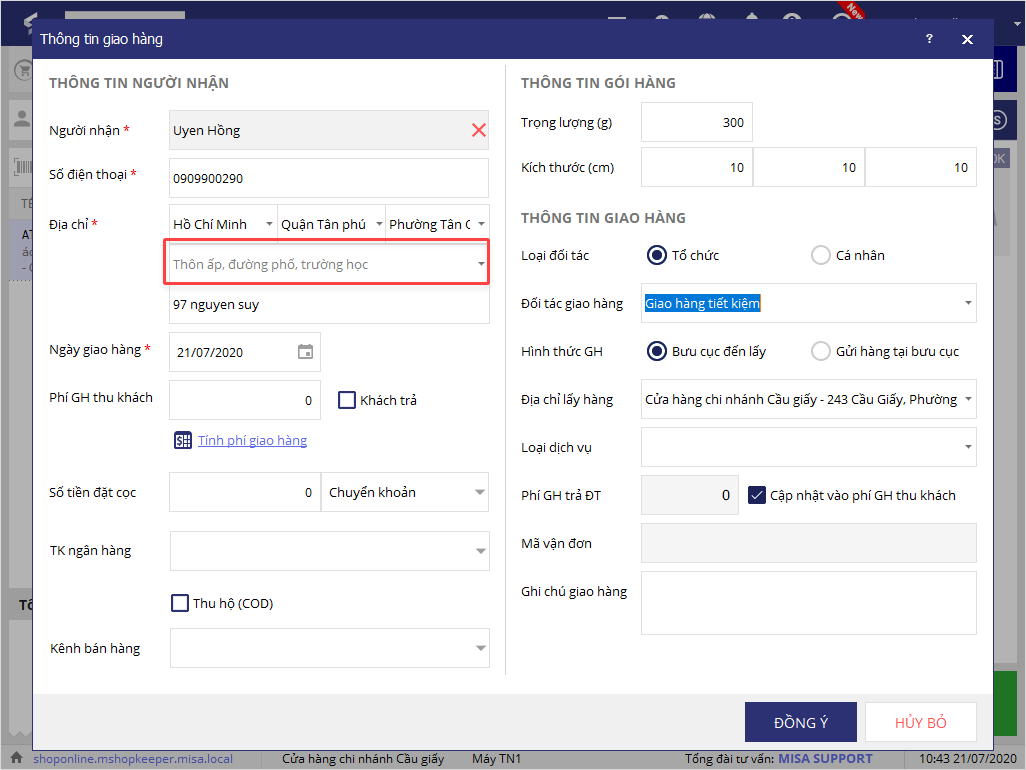Open the delivery date calendar picker

(x=305, y=352)
